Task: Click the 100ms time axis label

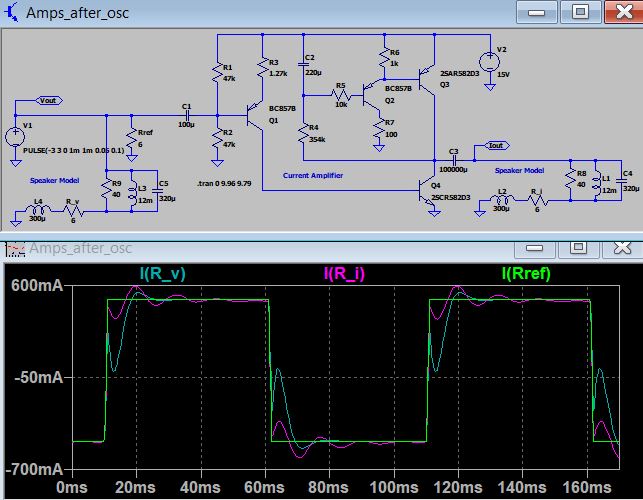Action: coord(394,488)
